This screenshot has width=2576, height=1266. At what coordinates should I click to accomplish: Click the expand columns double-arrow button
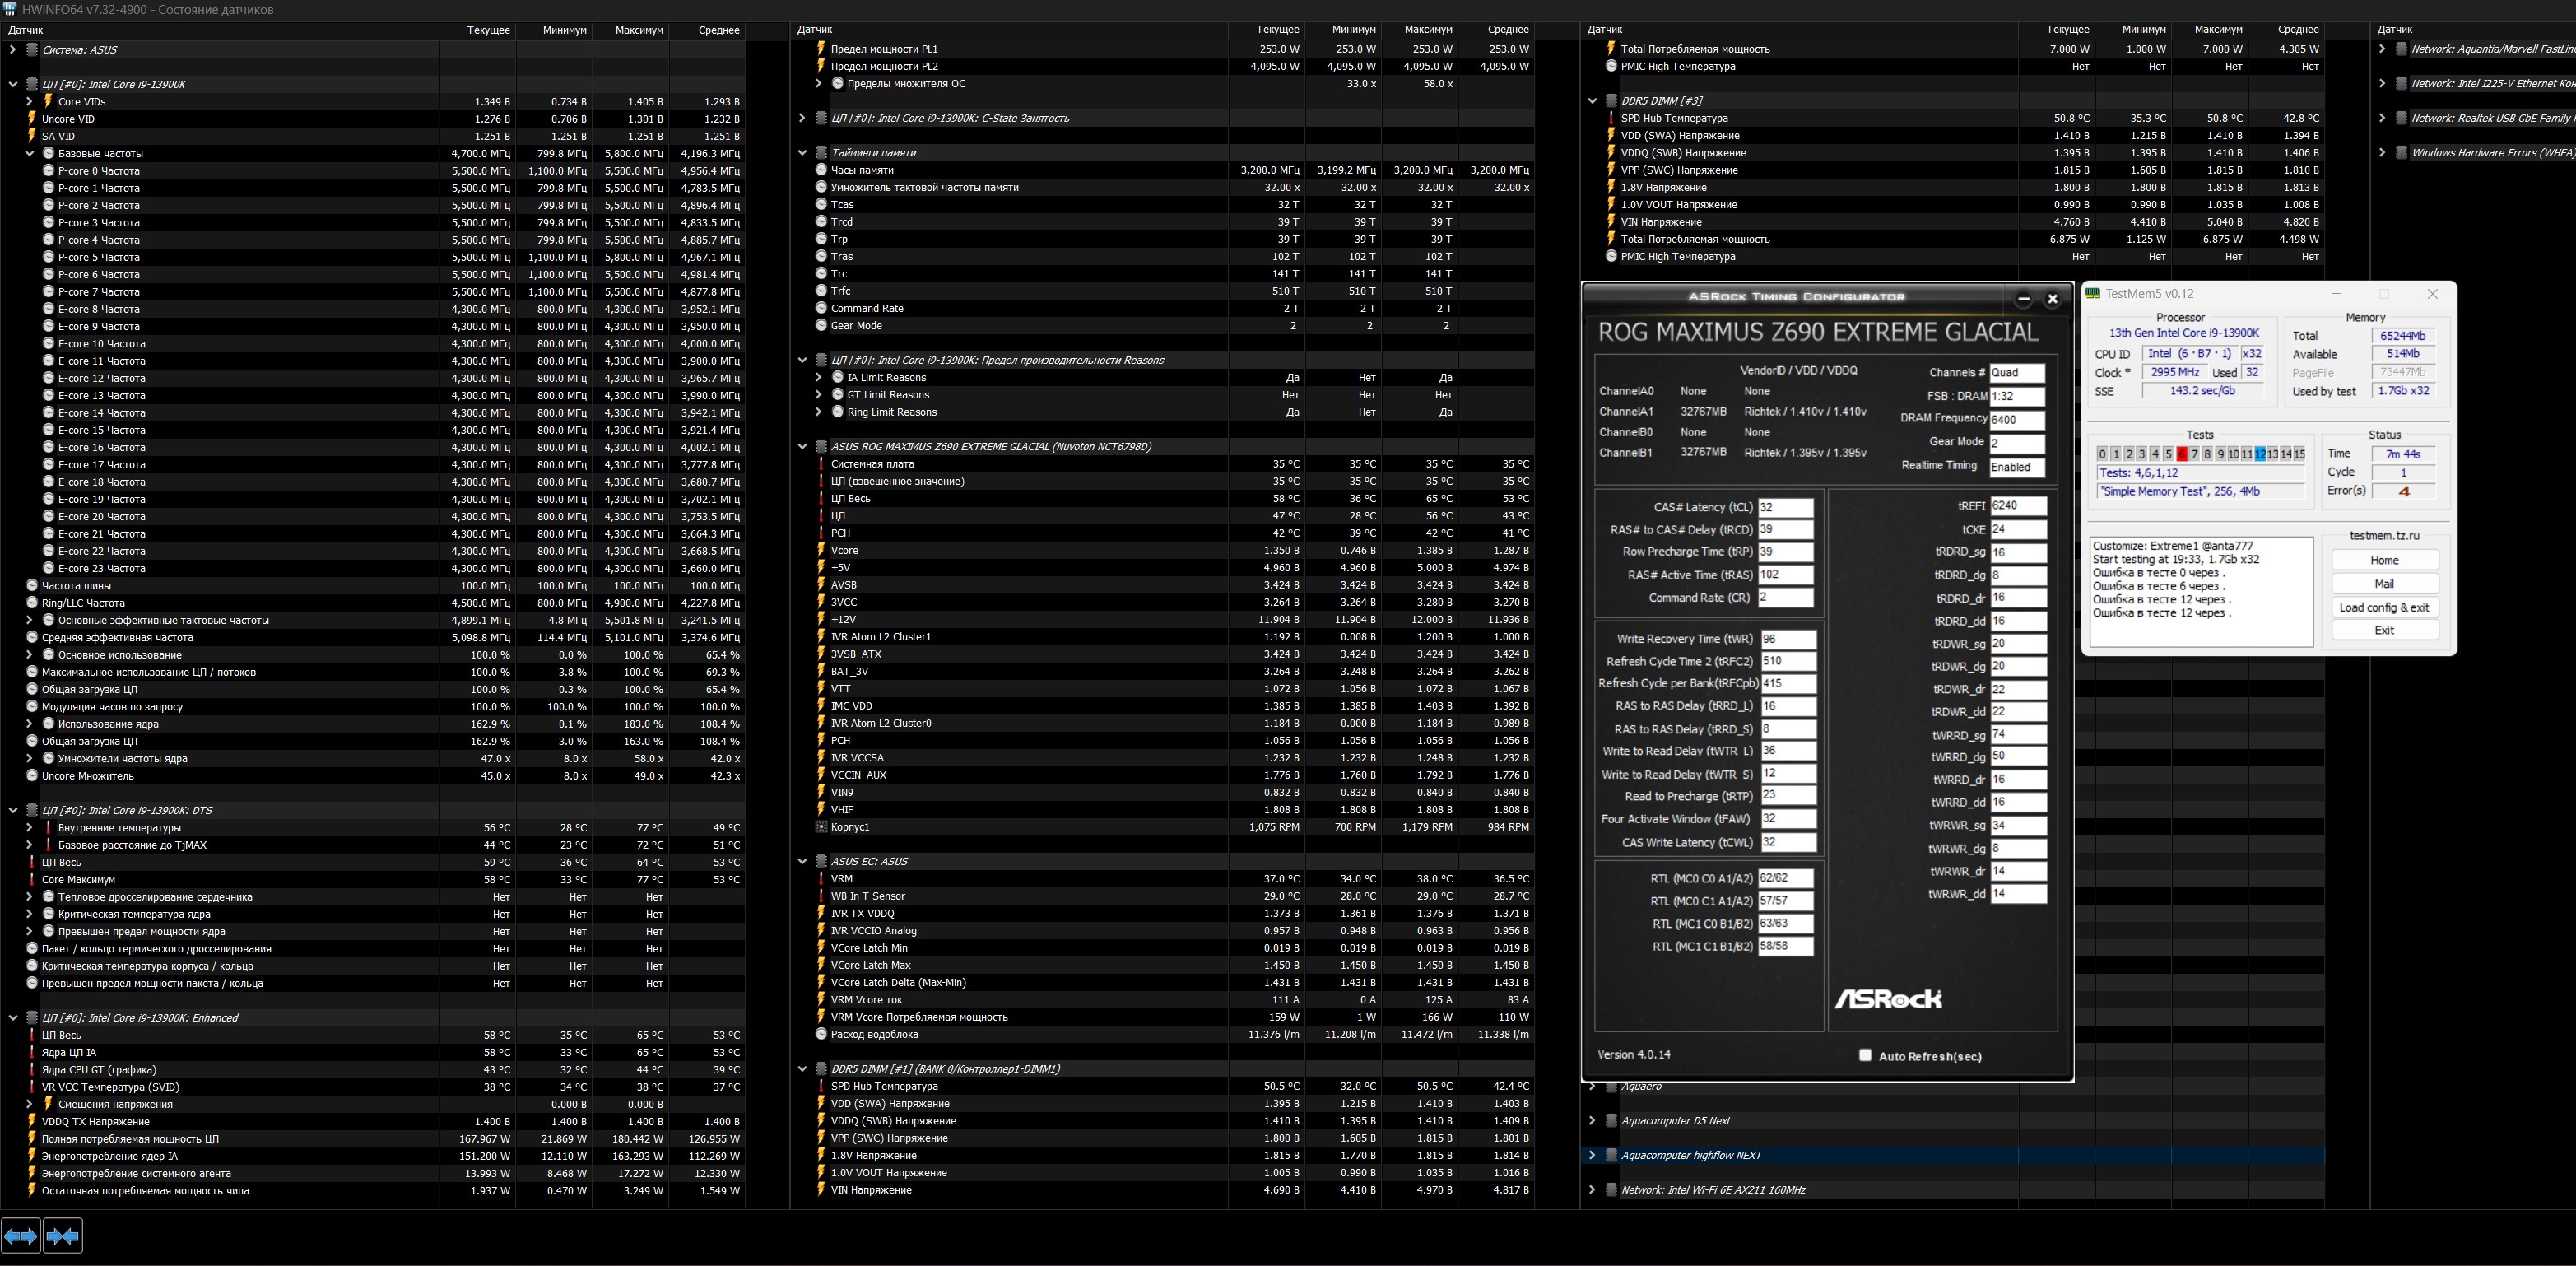[x=21, y=1236]
